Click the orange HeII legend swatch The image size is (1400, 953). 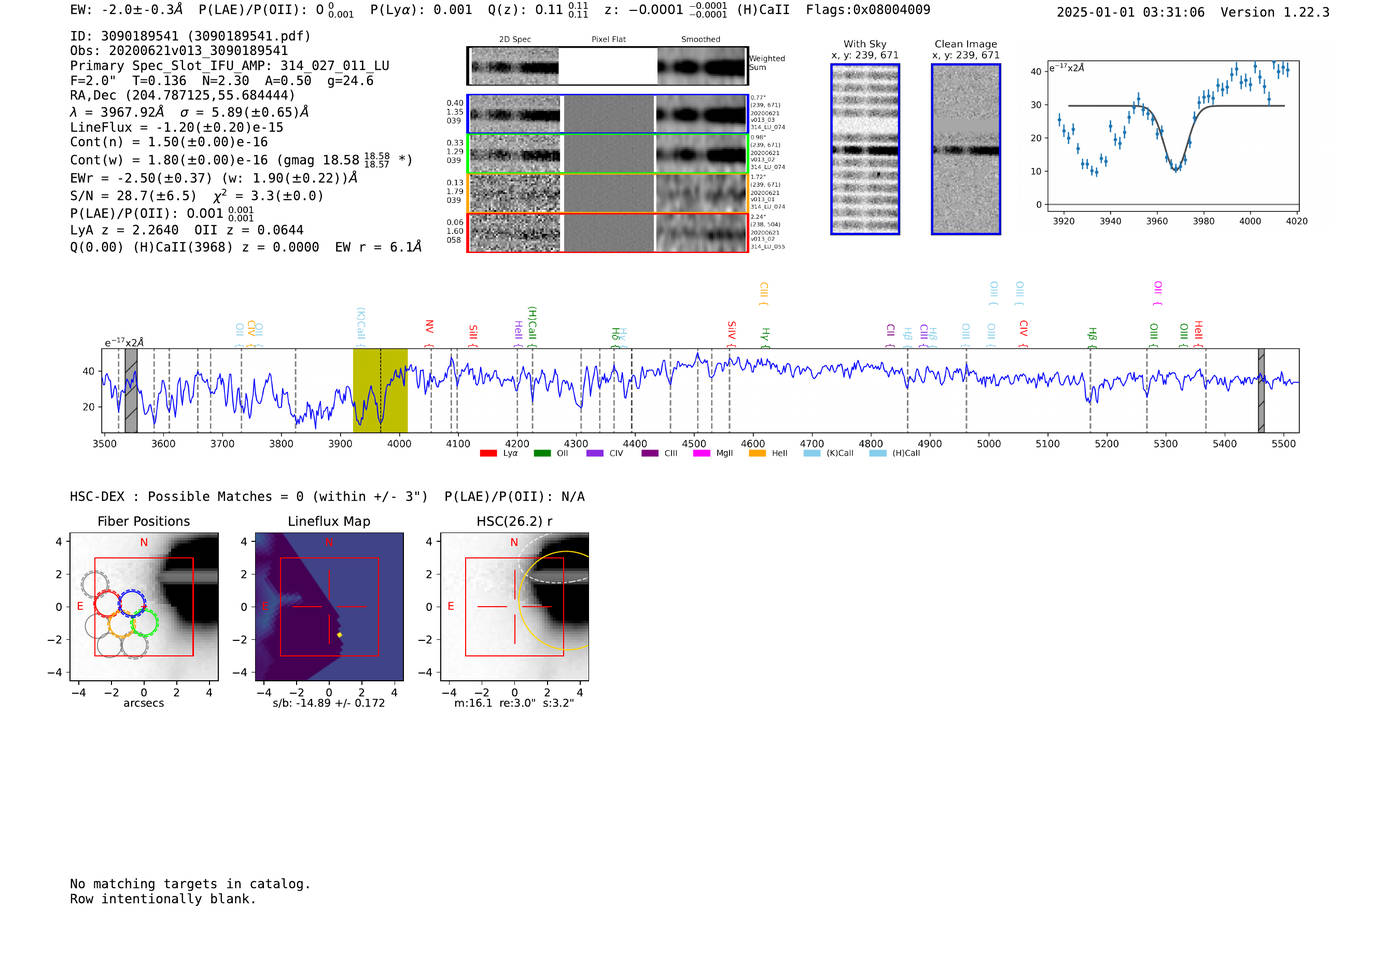pyautogui.click(x=757, y=454)
